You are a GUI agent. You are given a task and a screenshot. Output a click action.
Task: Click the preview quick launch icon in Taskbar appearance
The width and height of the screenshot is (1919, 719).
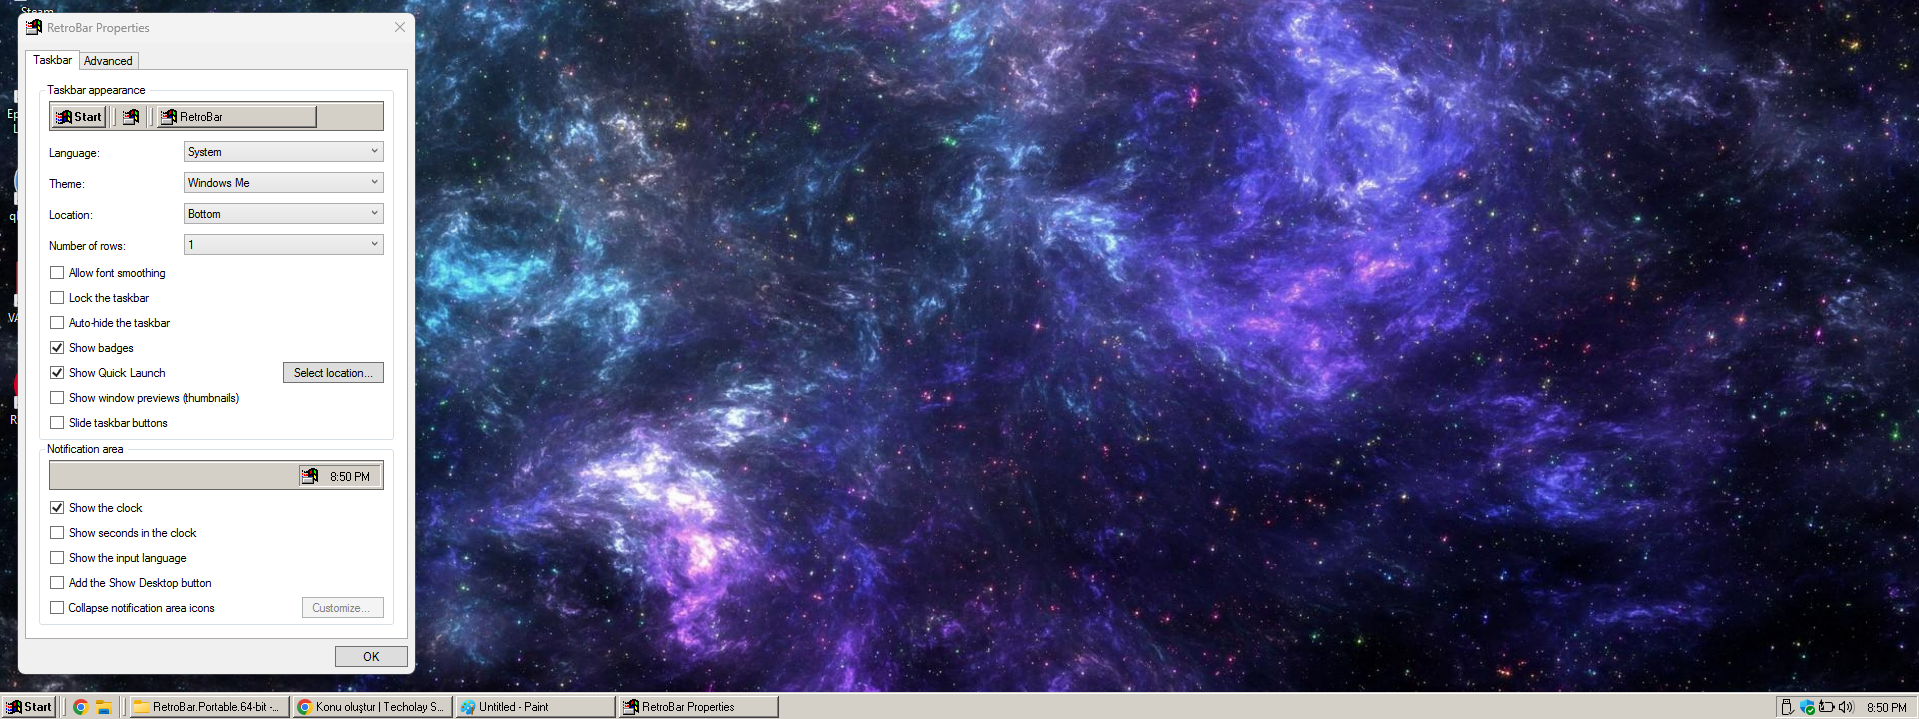click(x=131, y=117)
